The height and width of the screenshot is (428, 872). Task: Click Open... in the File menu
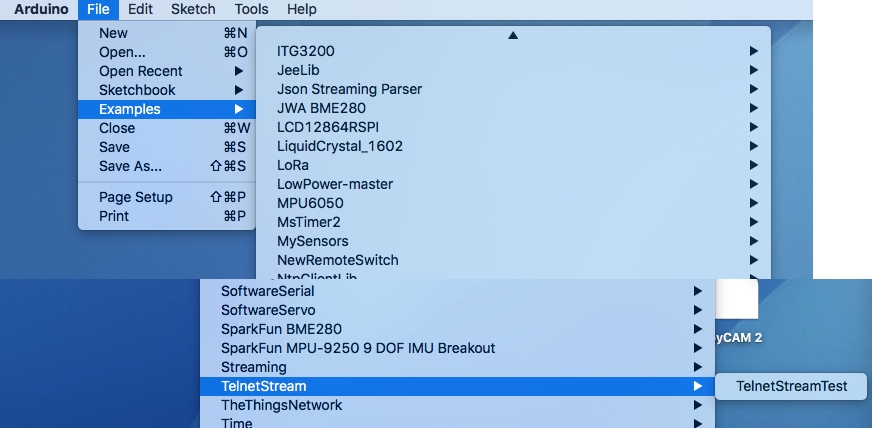(122, 52)
